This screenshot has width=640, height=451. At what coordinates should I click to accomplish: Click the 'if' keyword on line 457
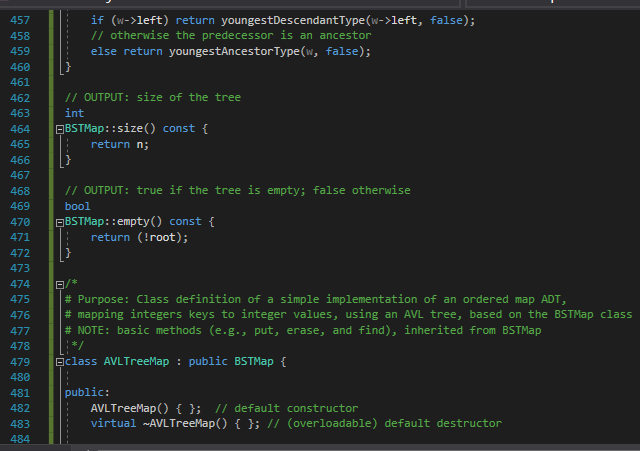tap(97, 20)
